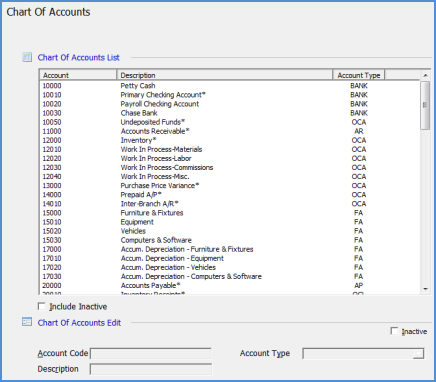The width and height of the screenshot is (436, 382).
Task: Click the Chart Of Accounts Edit section icon
Action: (x=27, y=322)
